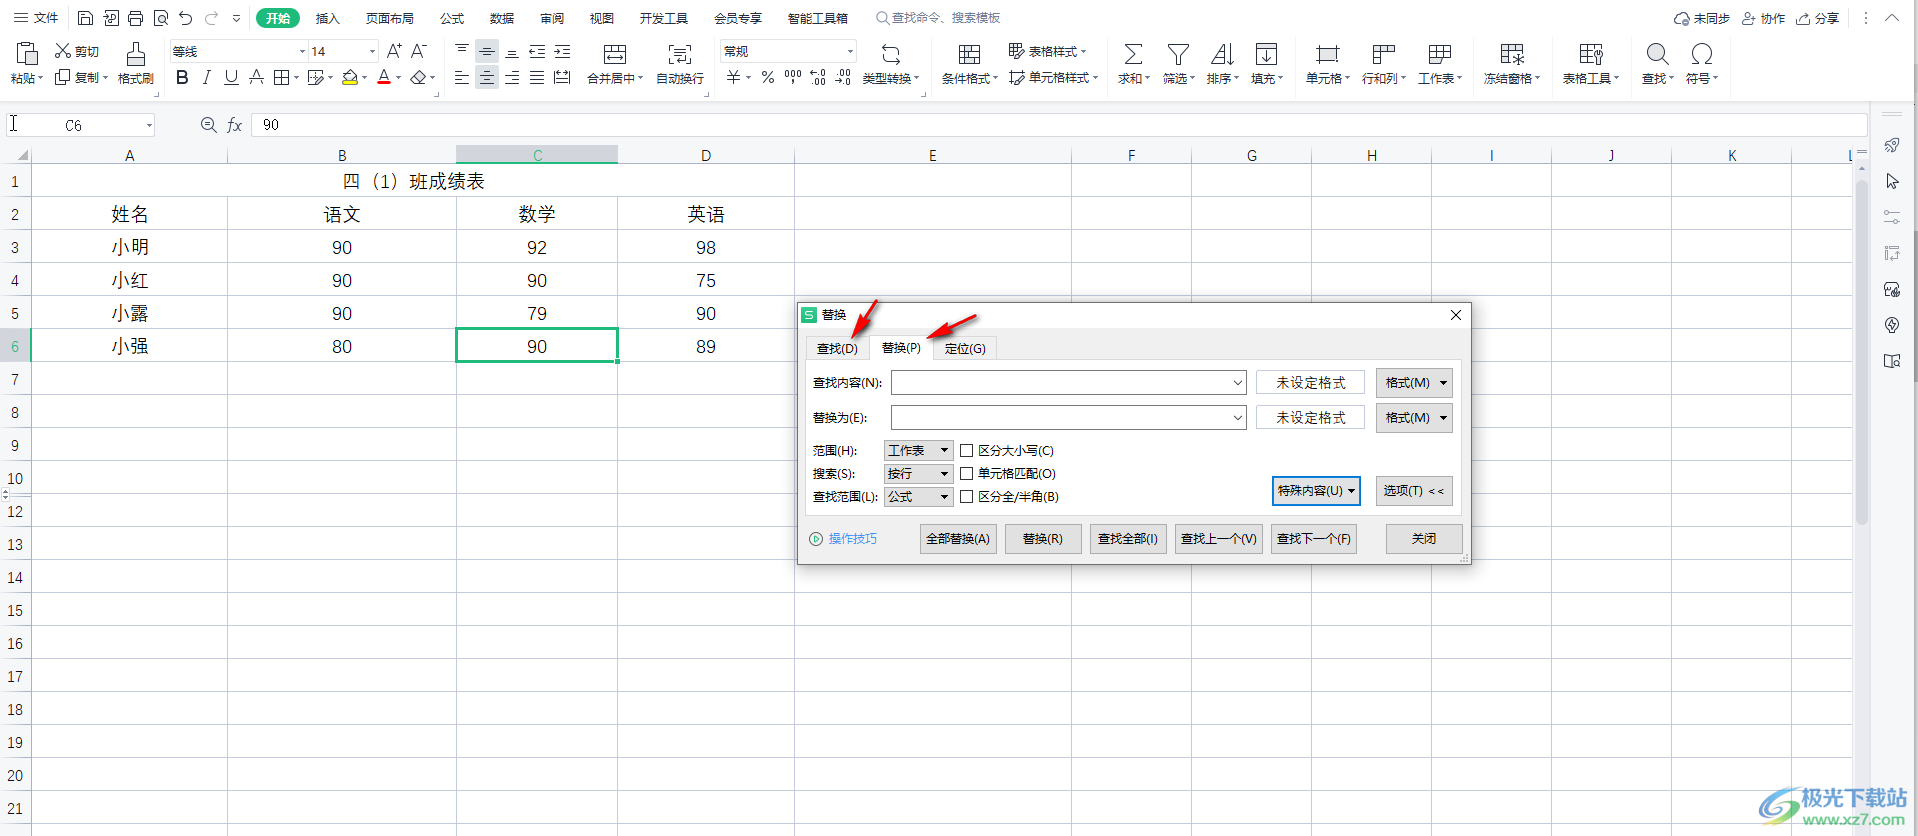Screen dimensions: 1918x836
Task: Click 查找上一个(V) button
Action: tap(1219, 539)
